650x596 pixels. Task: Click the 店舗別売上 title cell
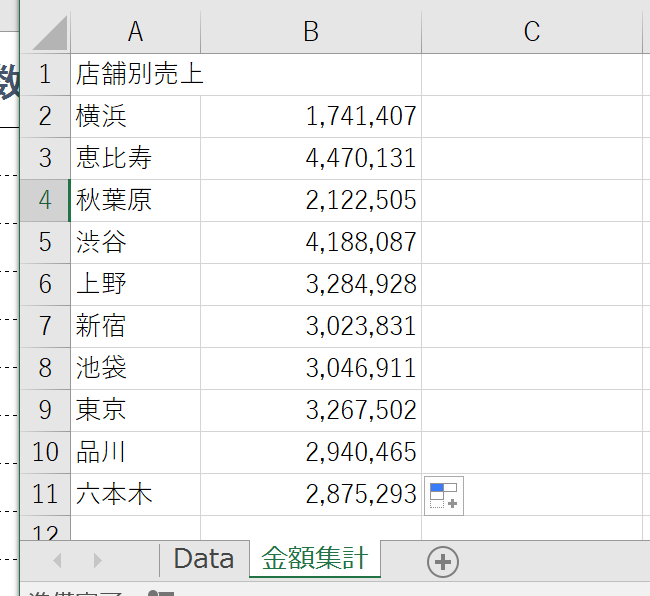[136, 75]
